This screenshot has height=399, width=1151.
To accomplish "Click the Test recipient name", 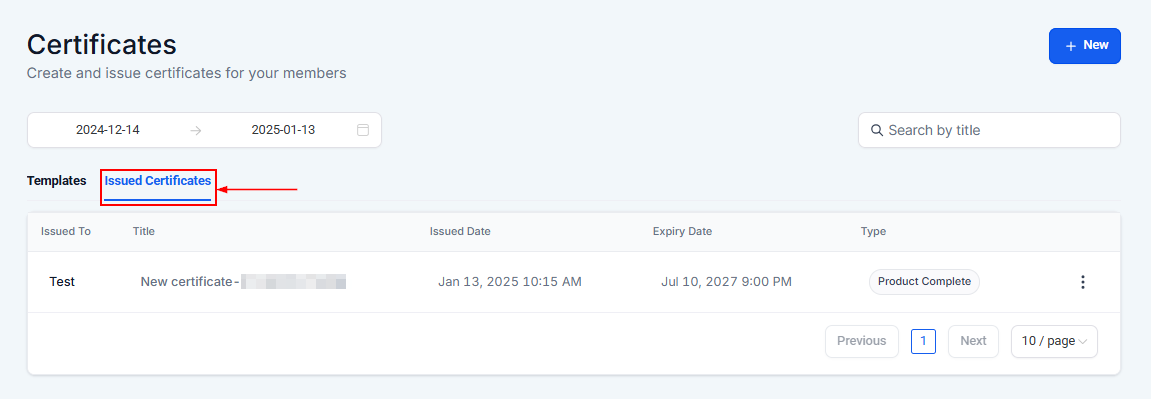I will pyautogui.click(x=62, y=282).
